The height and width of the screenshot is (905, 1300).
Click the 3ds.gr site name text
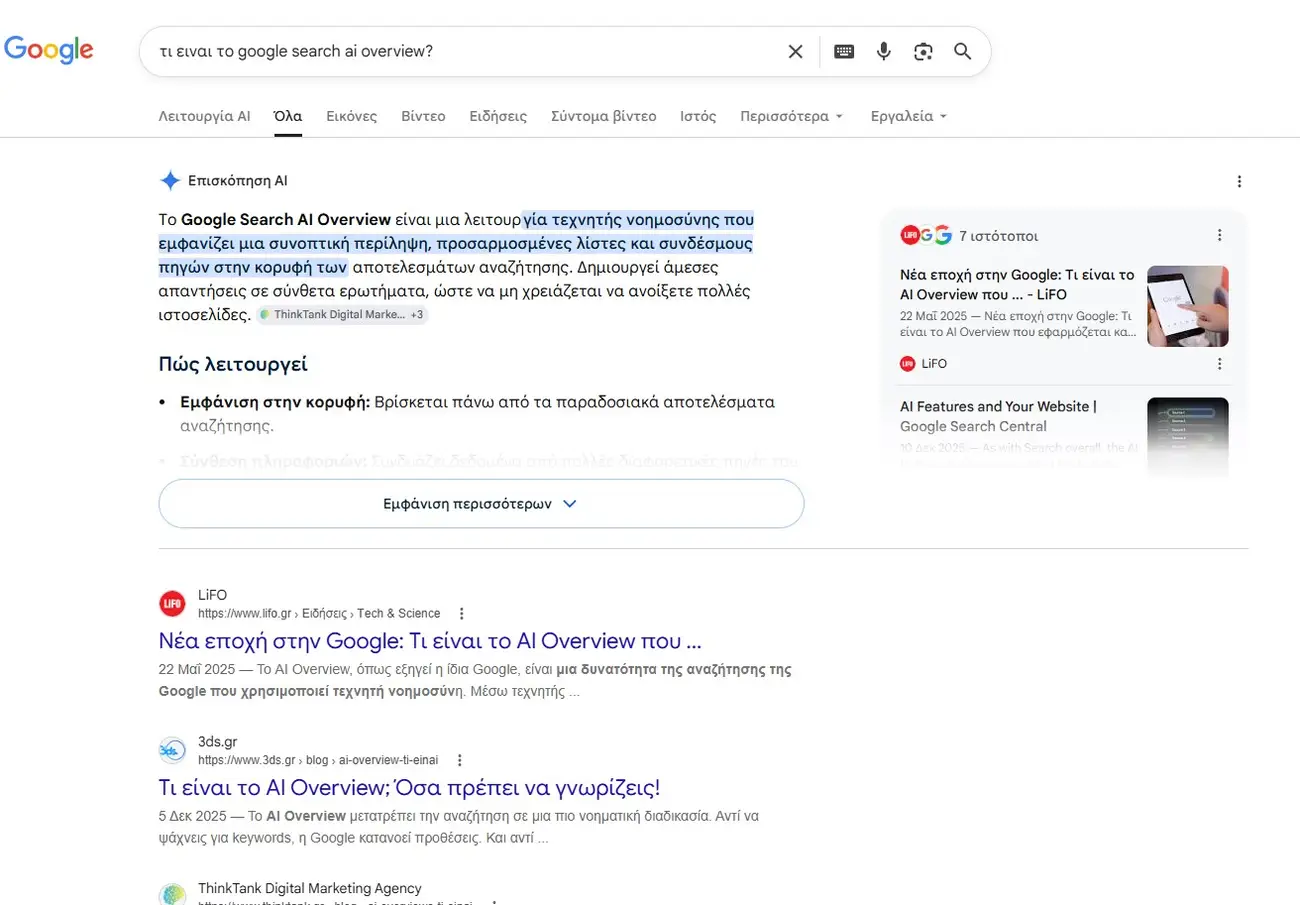[218, 742]
